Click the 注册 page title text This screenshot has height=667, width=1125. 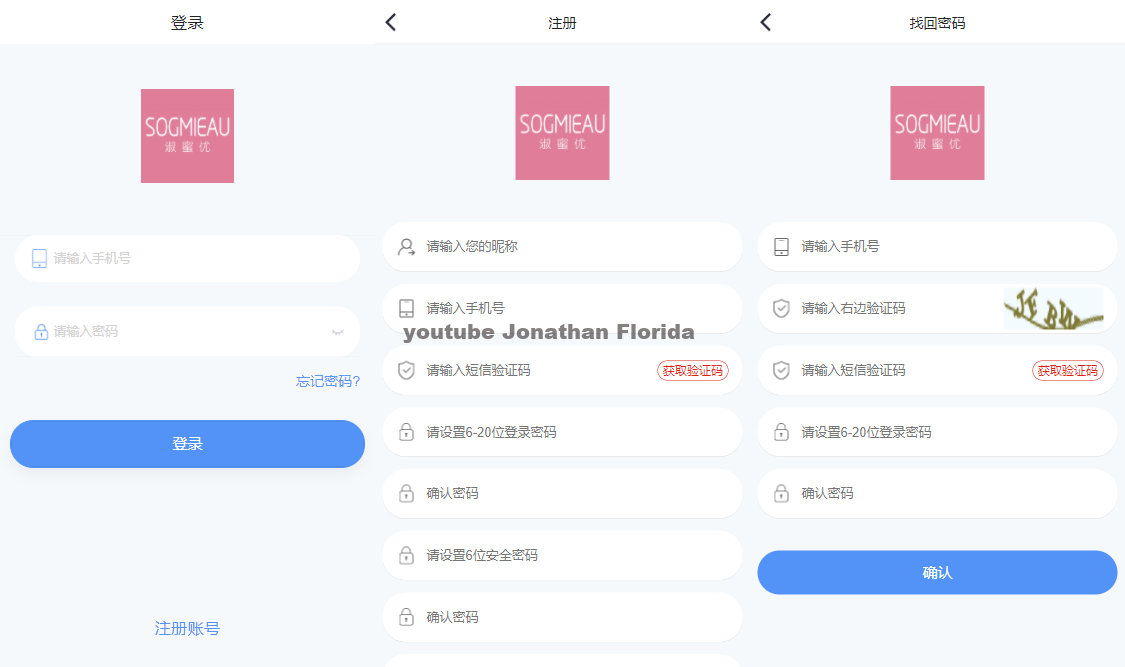(x=562, y=23)
